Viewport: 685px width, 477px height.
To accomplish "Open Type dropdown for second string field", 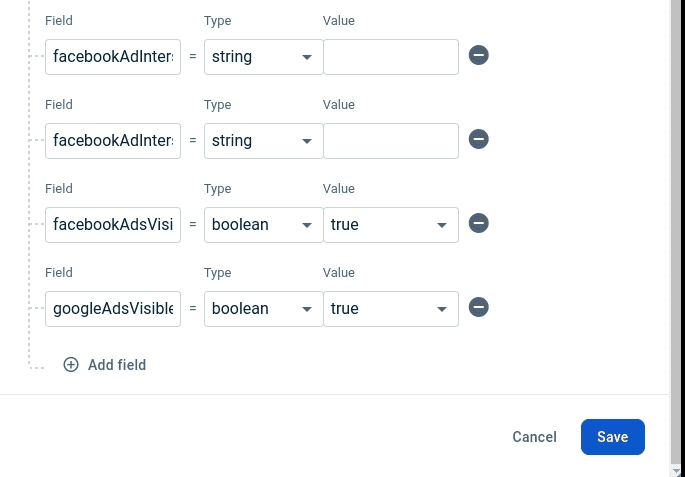I will 263,141.
